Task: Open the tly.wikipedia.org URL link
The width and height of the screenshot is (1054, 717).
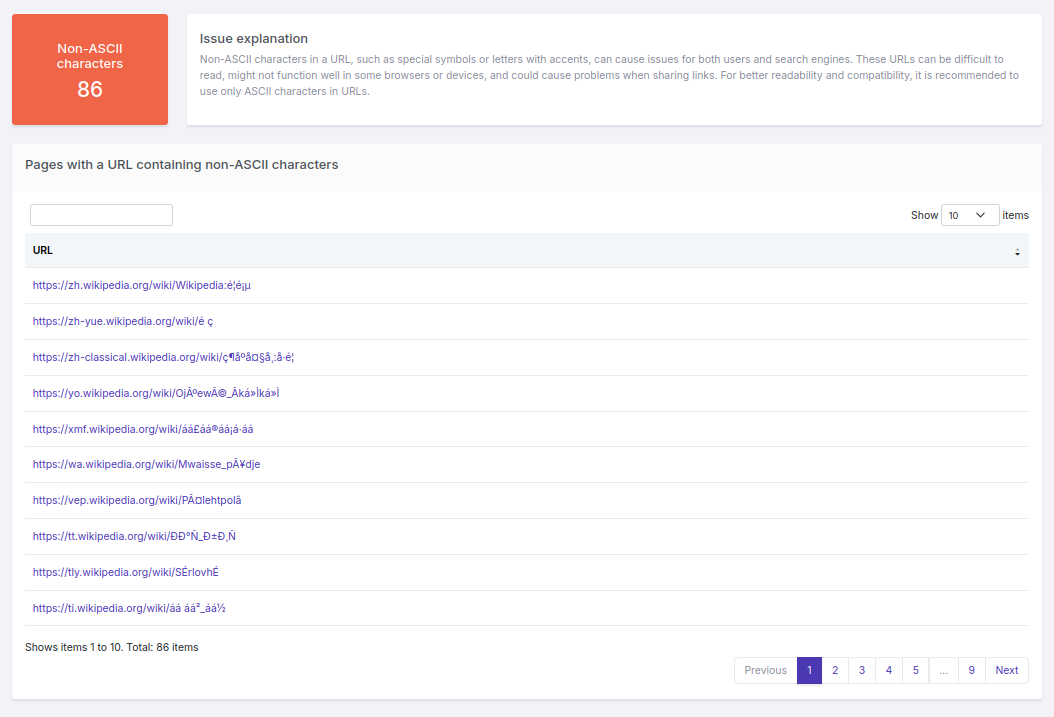Action: click(126, 573)
